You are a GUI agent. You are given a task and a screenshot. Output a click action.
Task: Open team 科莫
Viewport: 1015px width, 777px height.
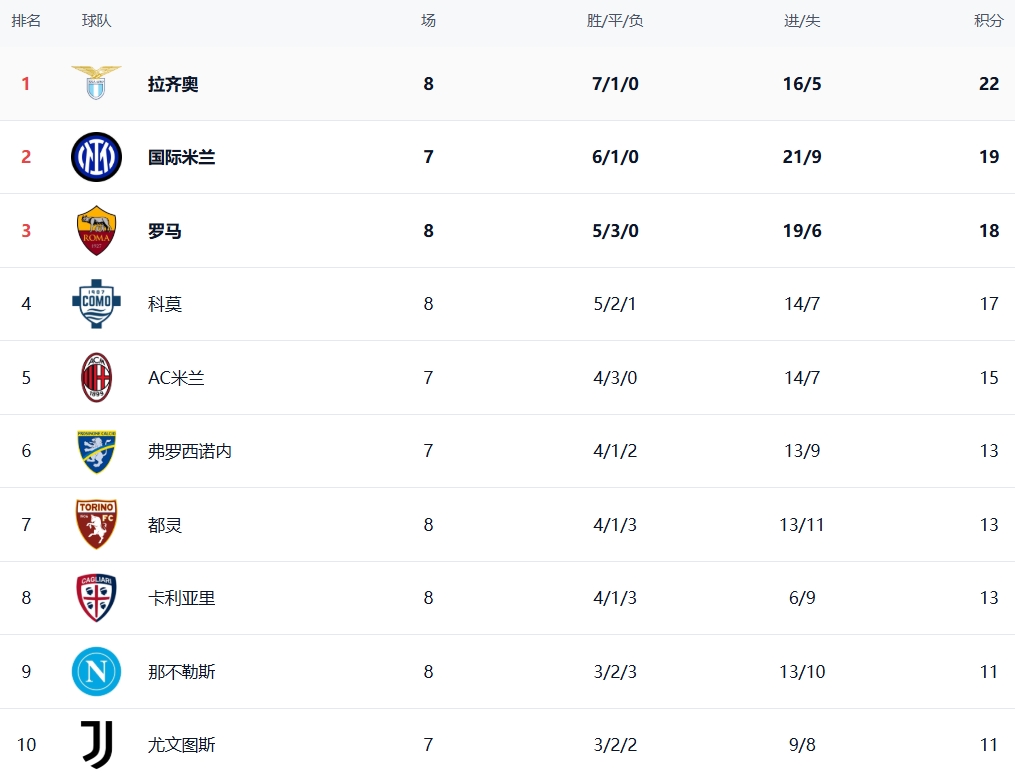click(x=164, y=304)
